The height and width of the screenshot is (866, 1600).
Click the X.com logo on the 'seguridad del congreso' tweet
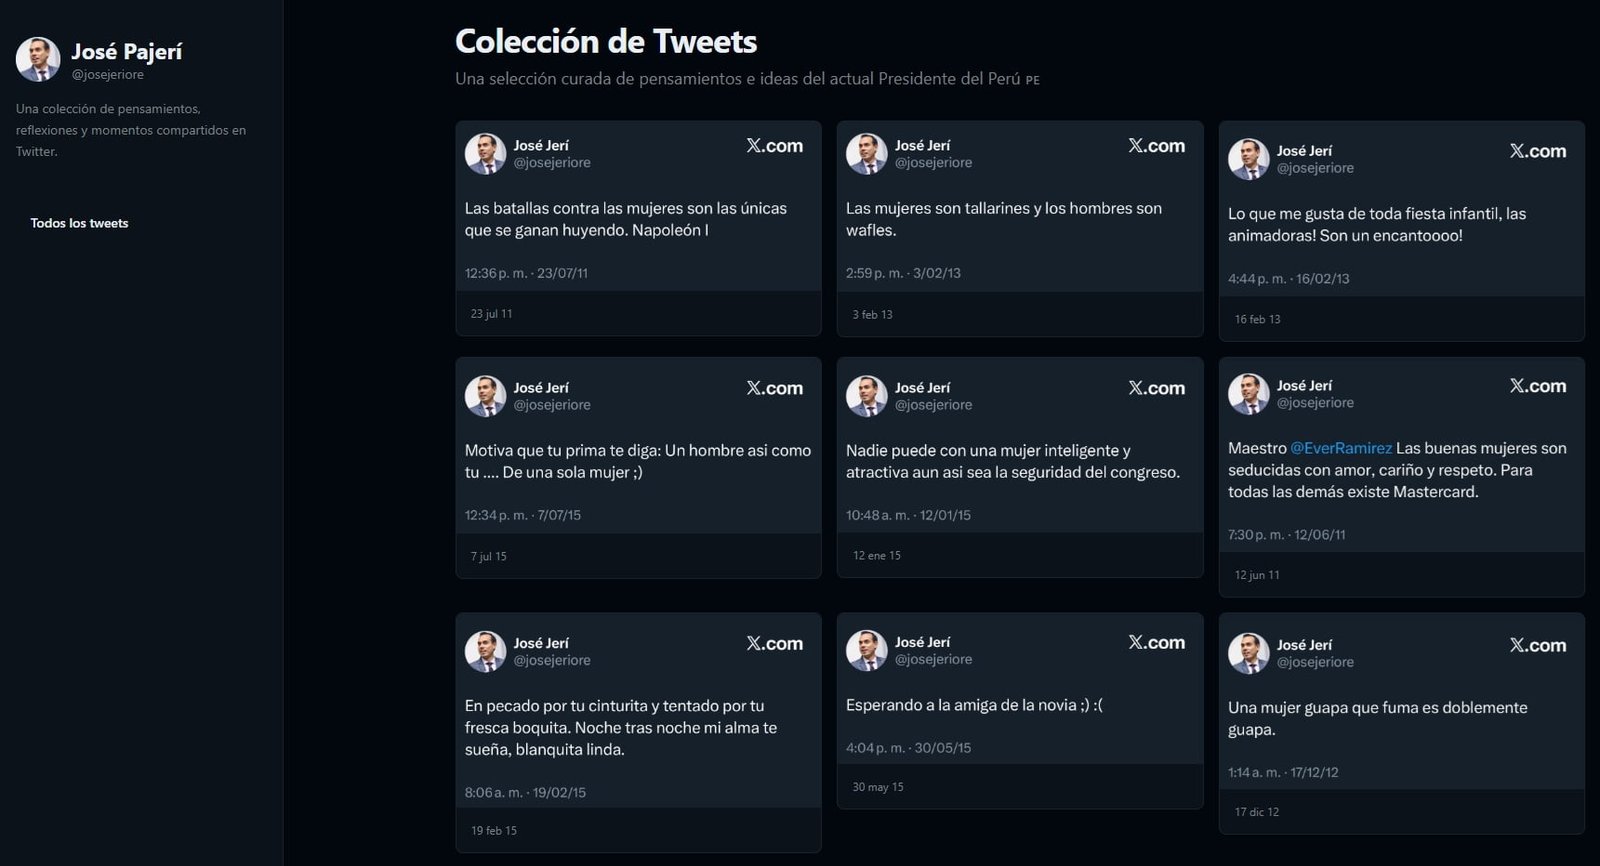(1156, 388)
